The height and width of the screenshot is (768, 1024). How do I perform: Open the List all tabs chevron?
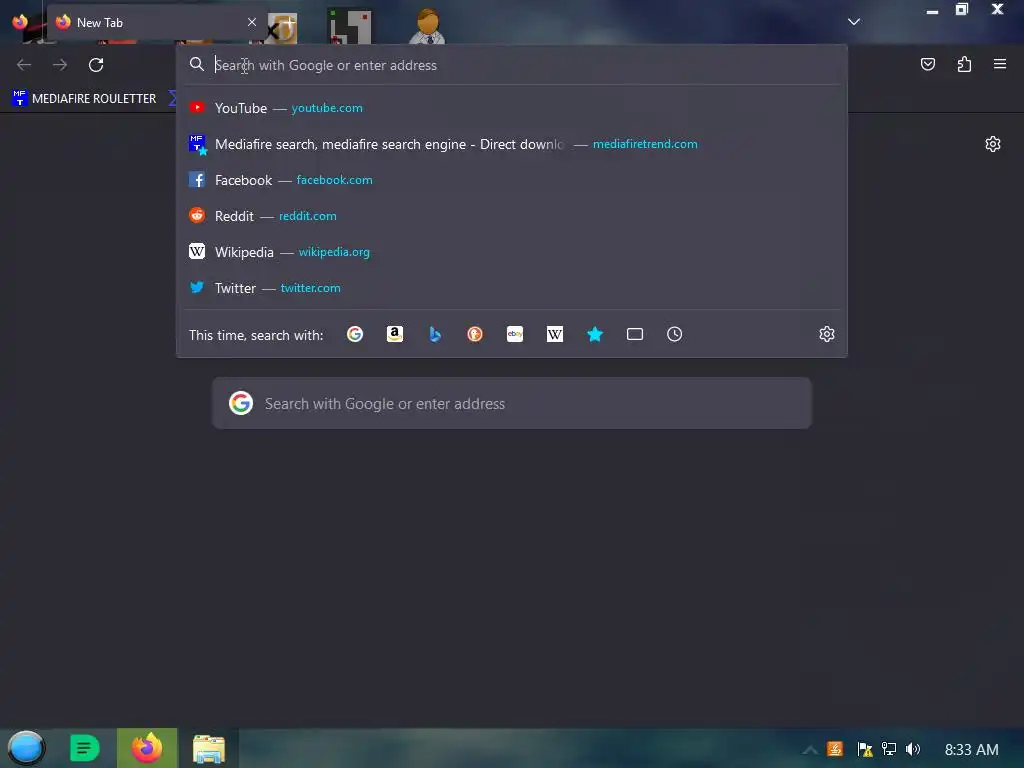854,22
